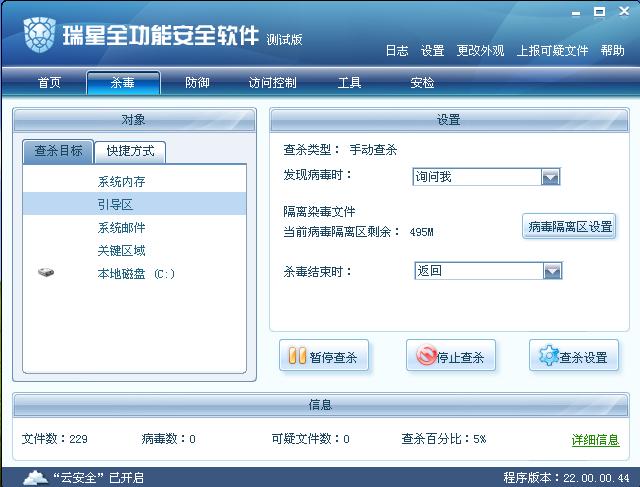The height and width of the screenshot is (487, 640).
Task: Close the Rising security window
Action: [x=624, y=11]
